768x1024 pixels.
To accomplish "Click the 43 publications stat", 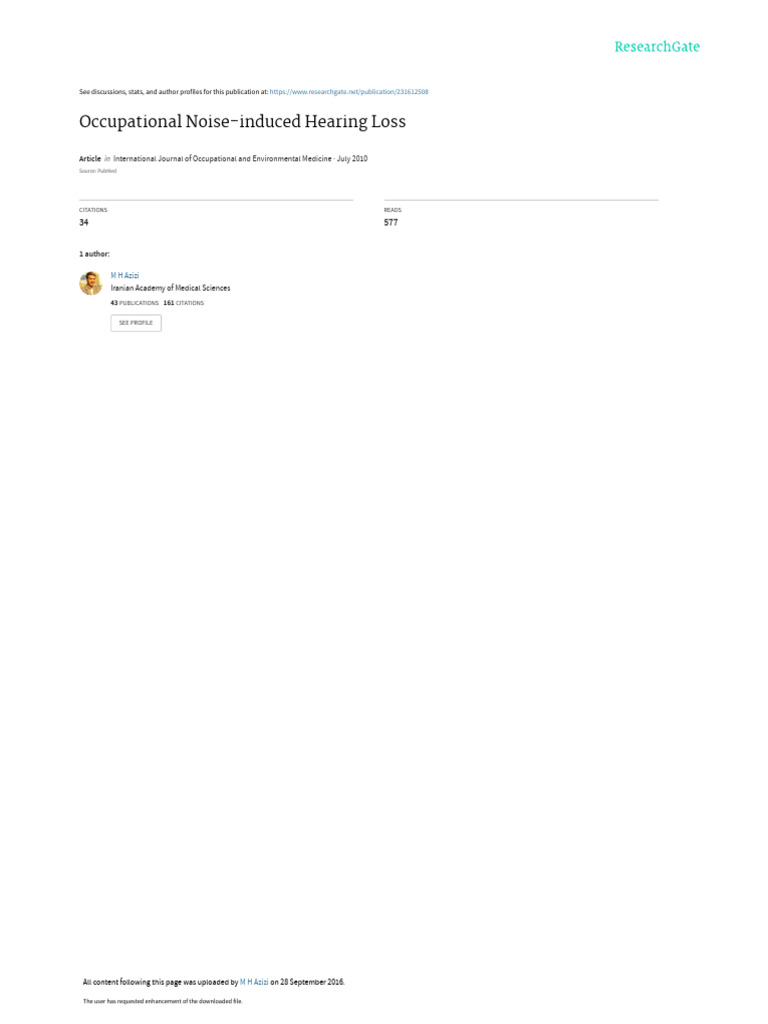I will click(135, 303).
